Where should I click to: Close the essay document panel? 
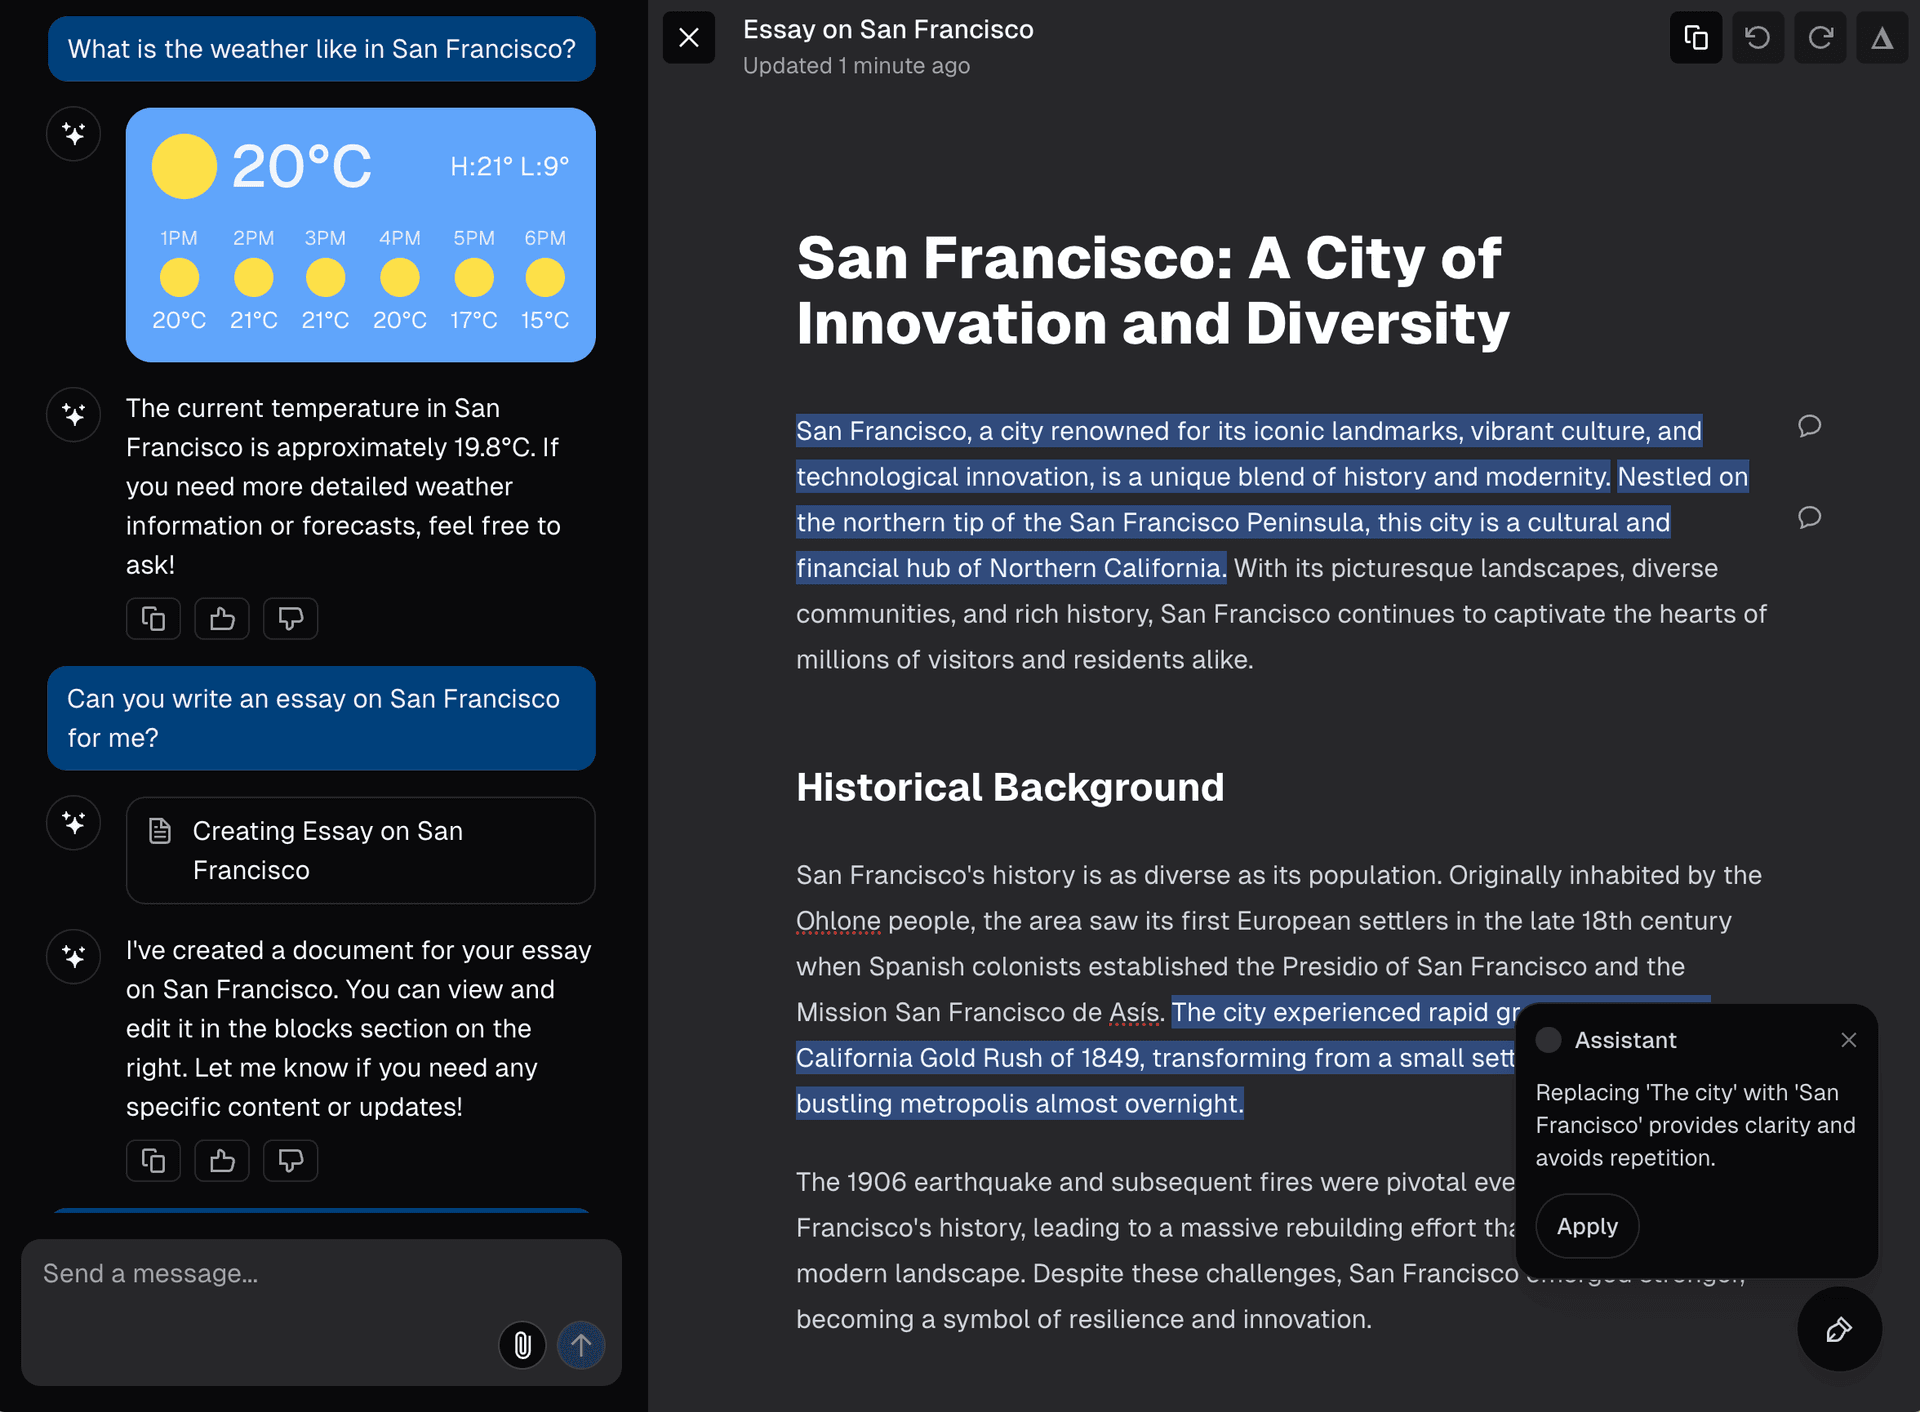(x=688, y=38)
